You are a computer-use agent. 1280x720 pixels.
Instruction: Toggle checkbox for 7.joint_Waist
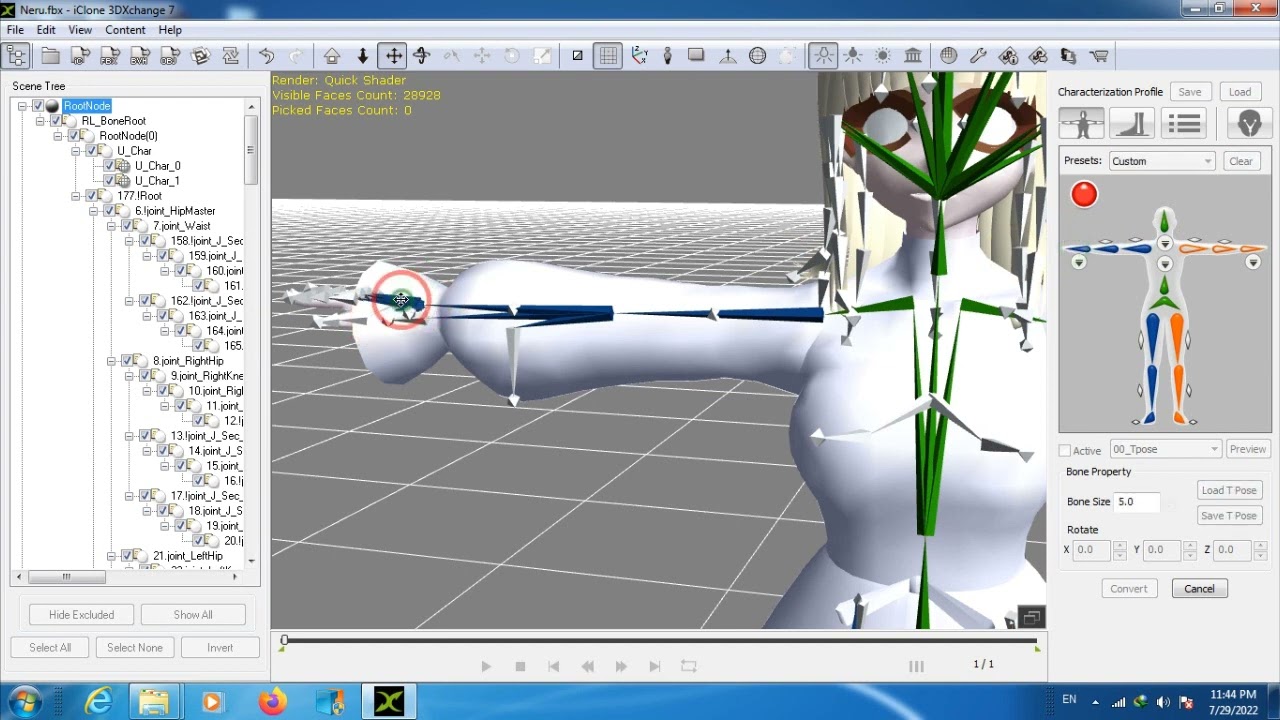(128, 226)
